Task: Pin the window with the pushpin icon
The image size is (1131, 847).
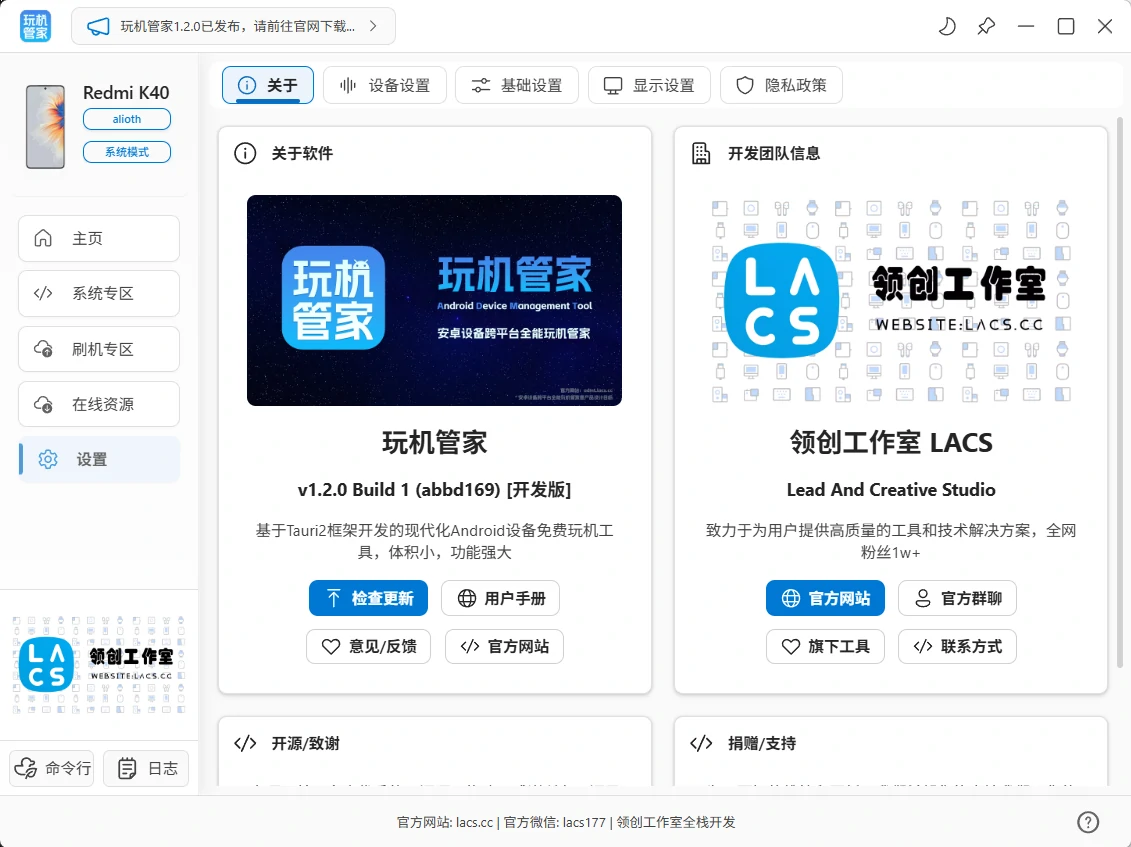Action: pos(986,27)
